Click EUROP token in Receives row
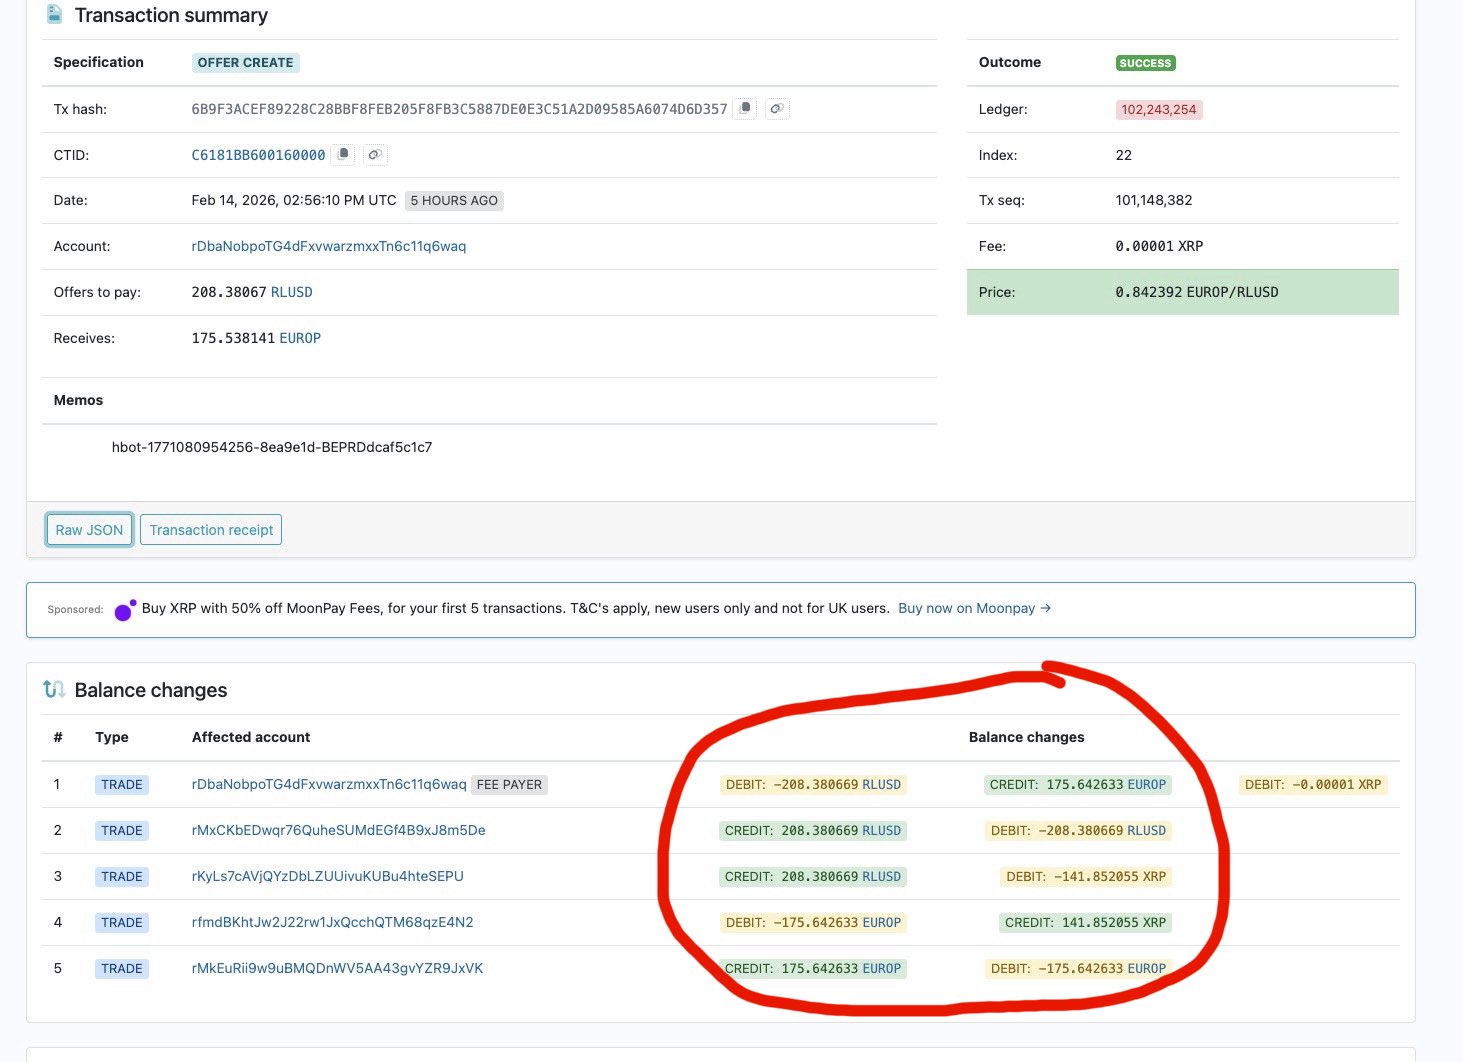This screenshot has height=1062, width=1463. (x=300, y=338)
